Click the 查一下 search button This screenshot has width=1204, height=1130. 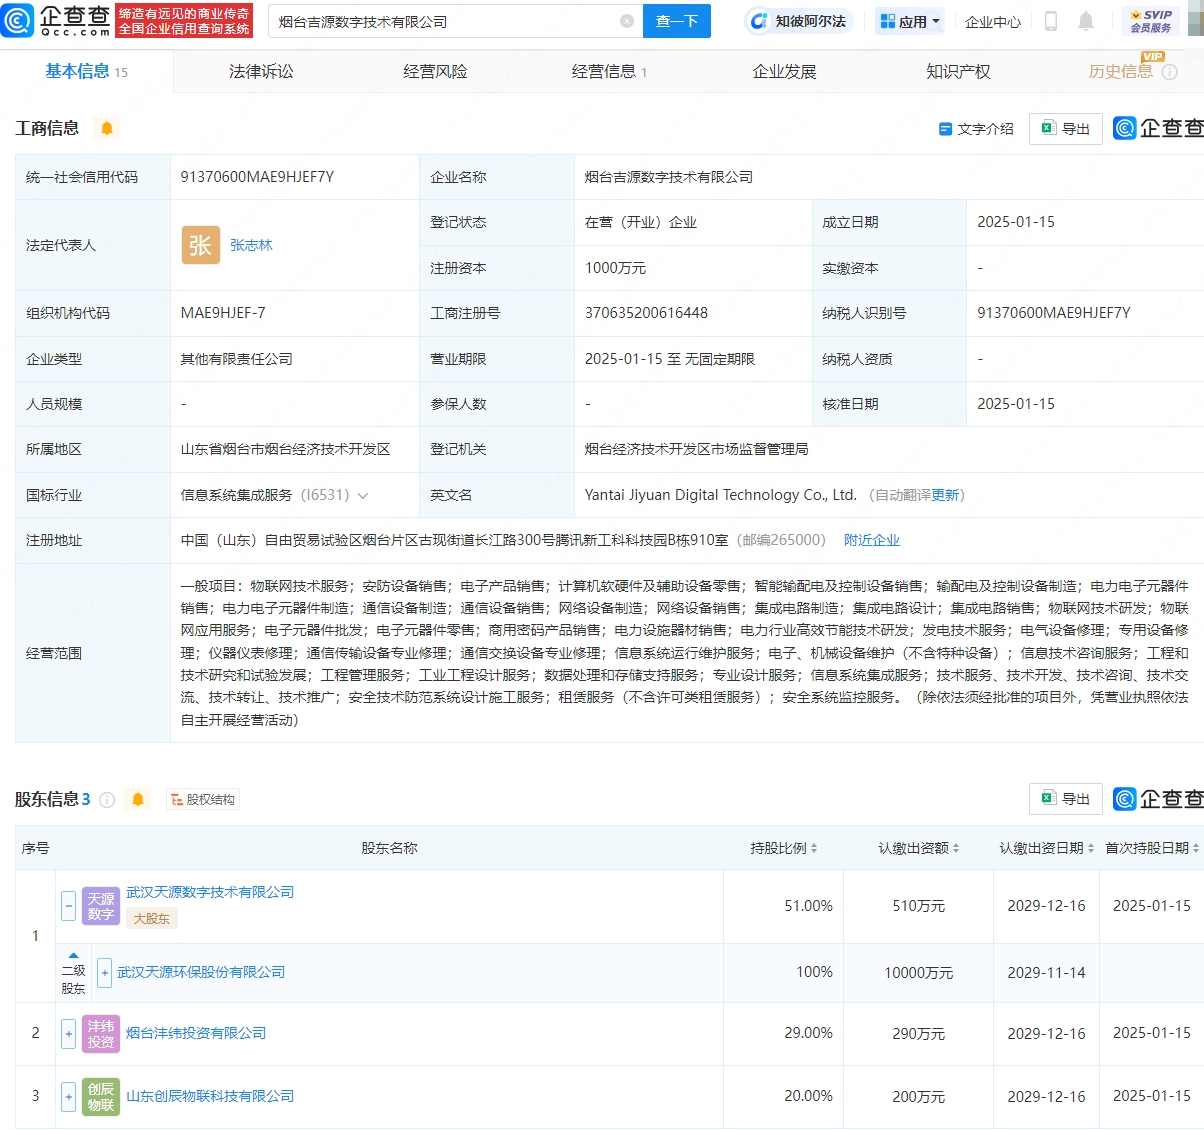[x=676, y=21]
